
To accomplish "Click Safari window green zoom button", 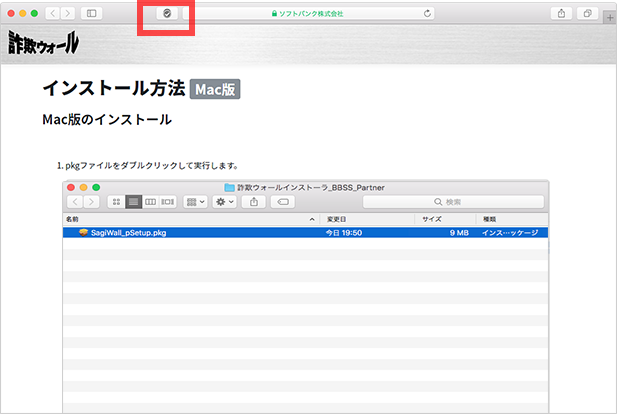I will [34, 13].
